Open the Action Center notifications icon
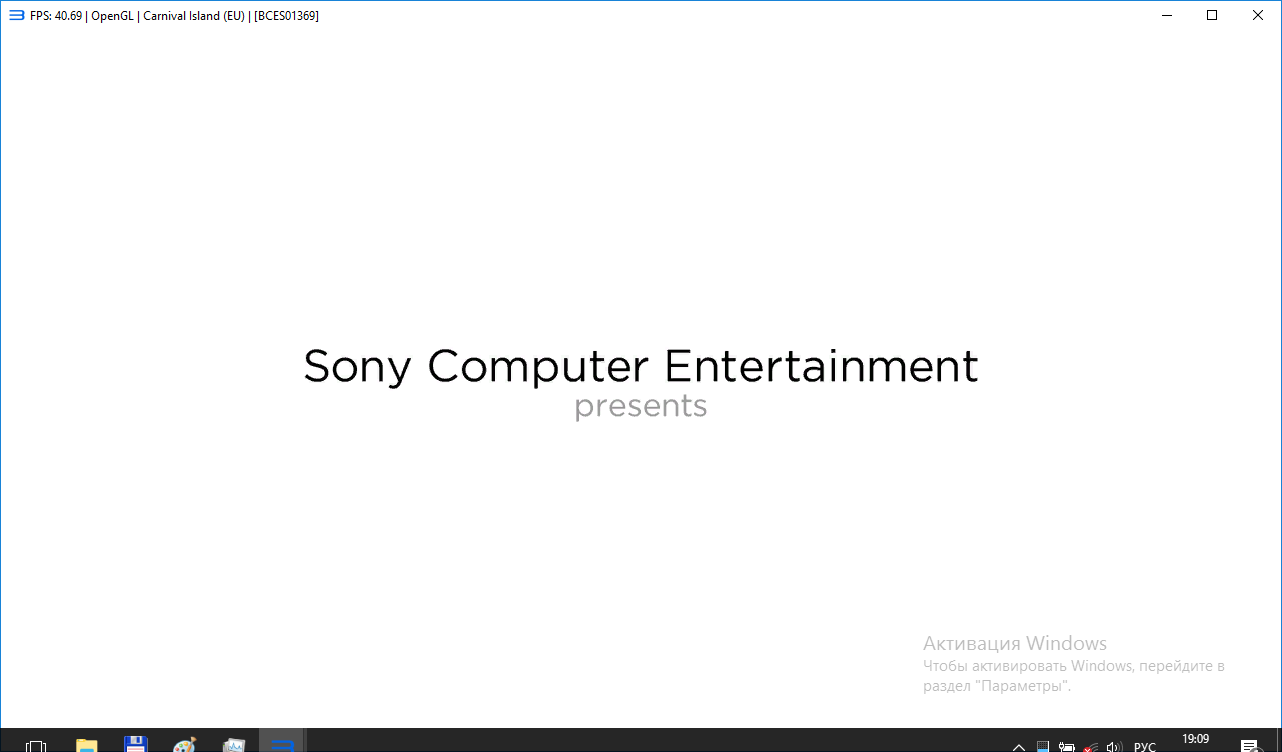This screenshot has height=752, width=1282. pos(1250,746)
